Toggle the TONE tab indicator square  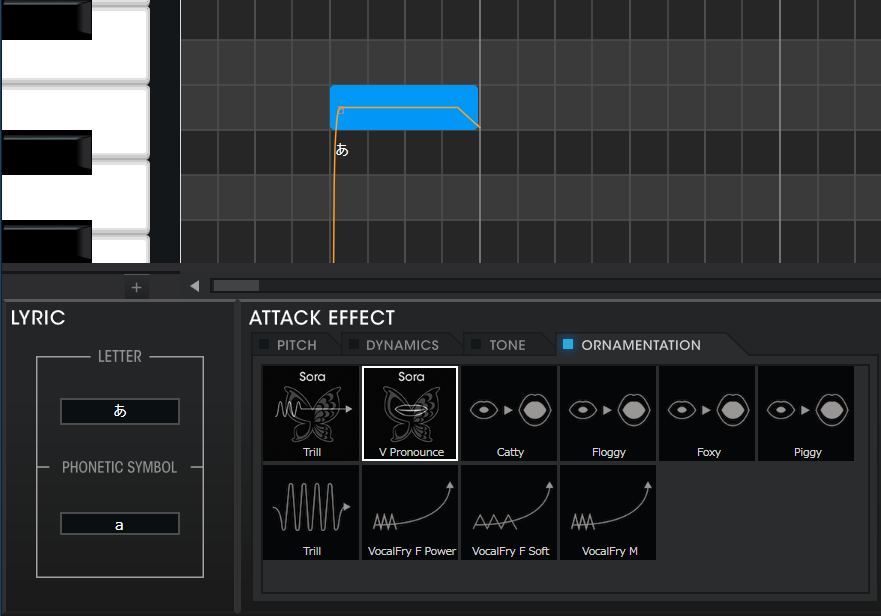476,344
